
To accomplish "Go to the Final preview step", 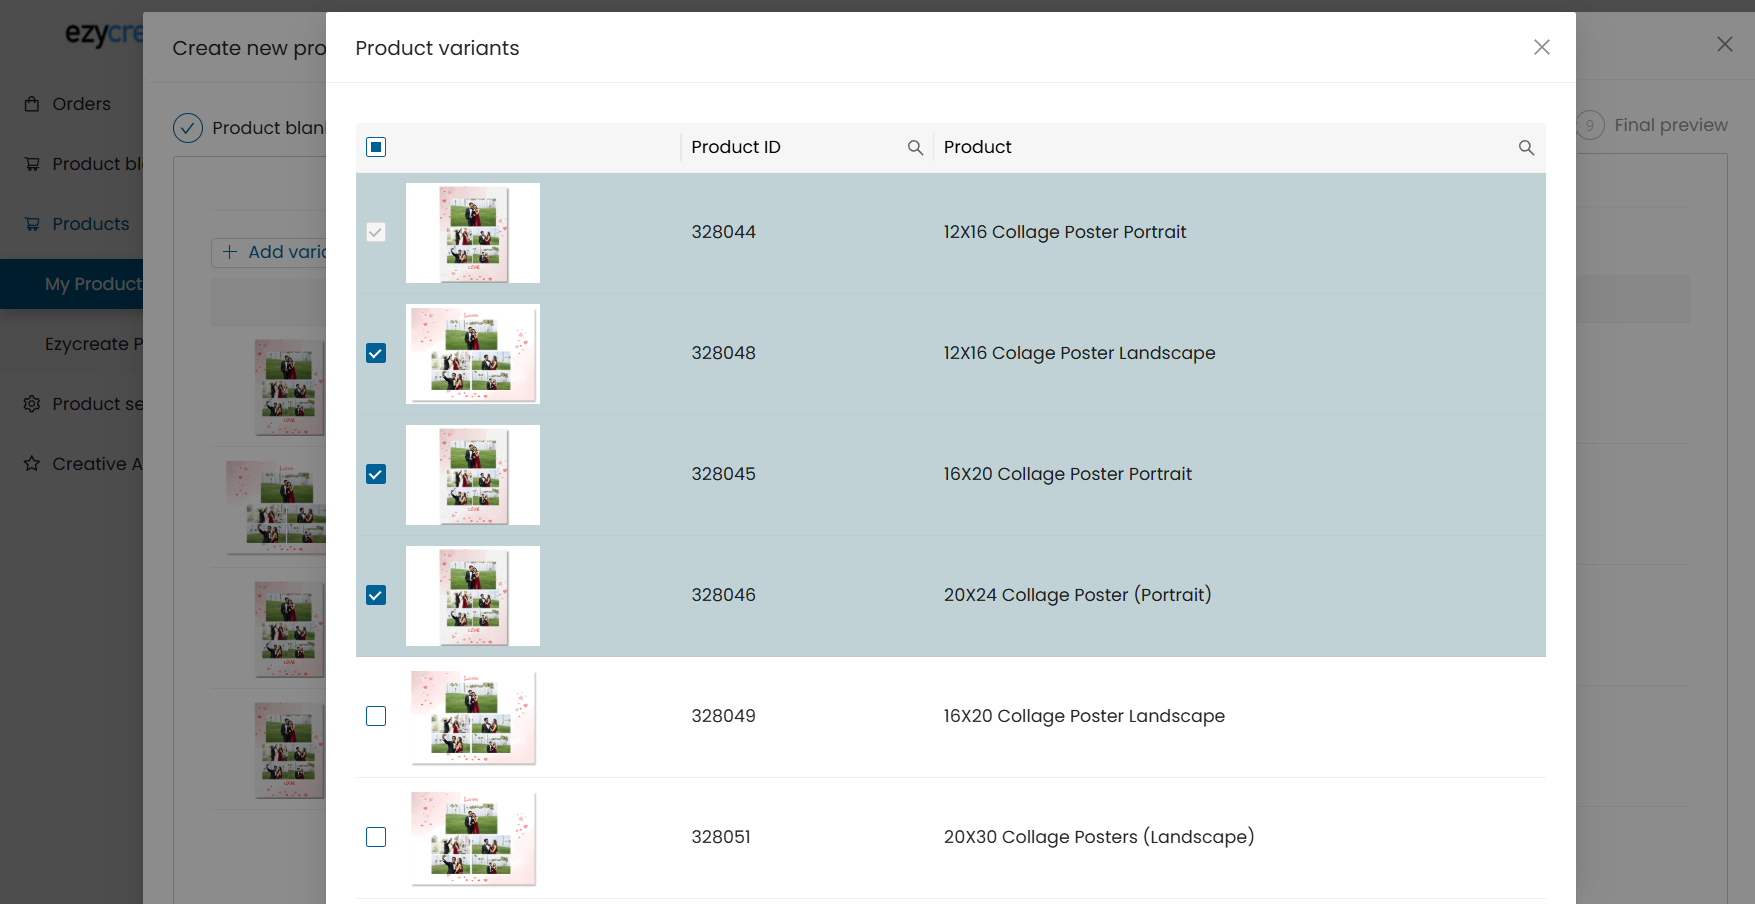I will coord(1670,125).
